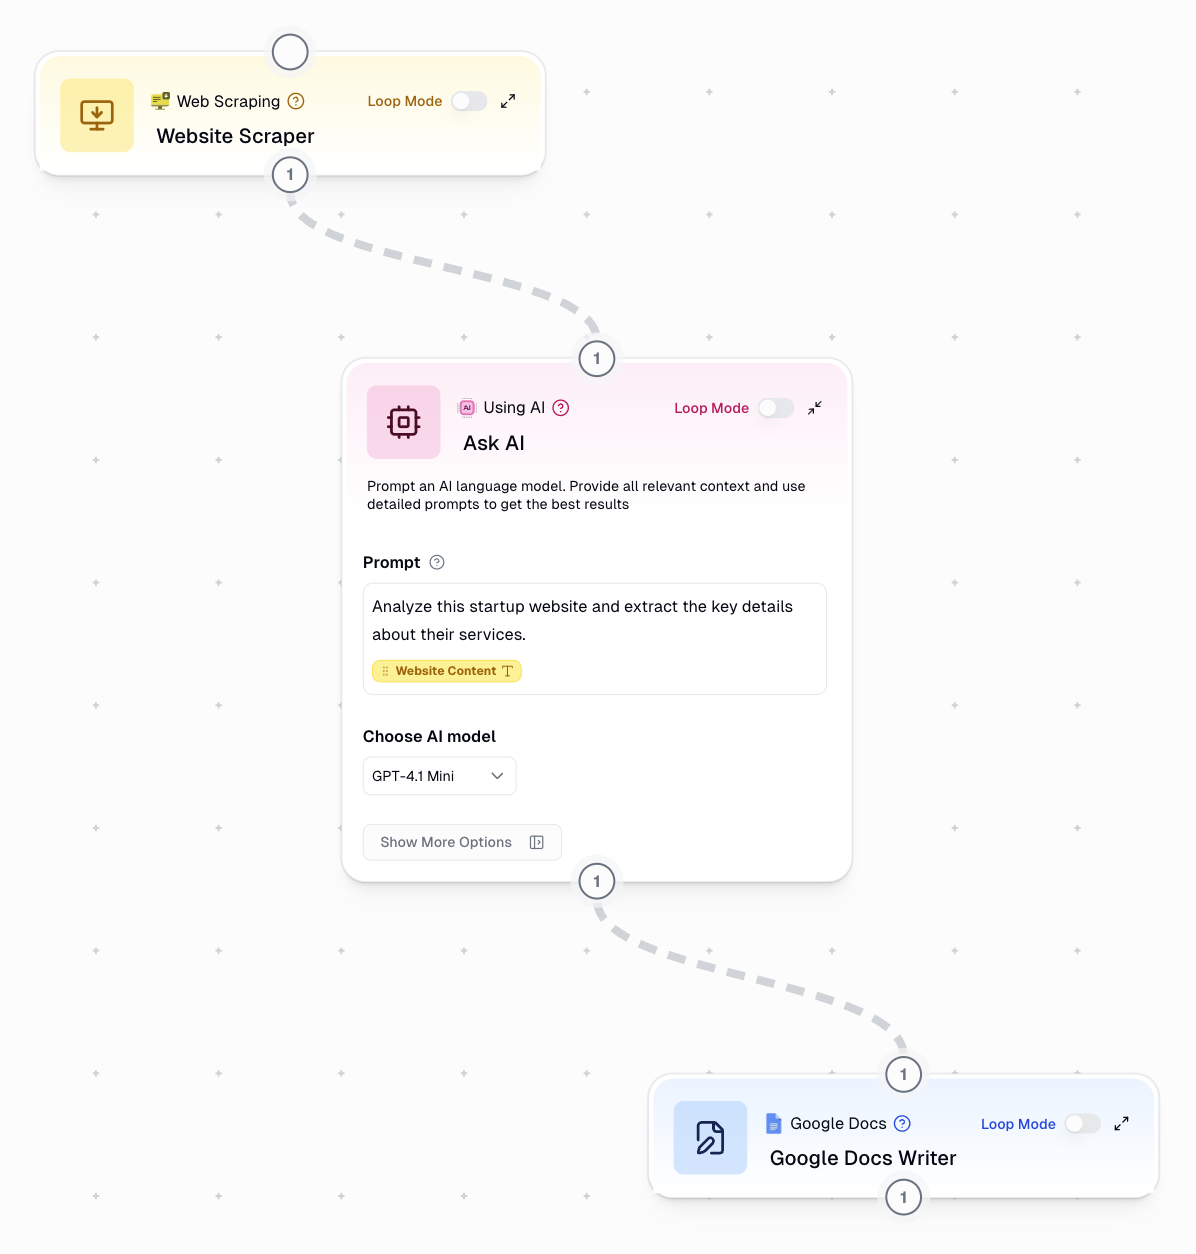Screen dimensions: 1196x1254
Task: Click the Website Scraper download monitor icon
Action: tap(97, 115)
